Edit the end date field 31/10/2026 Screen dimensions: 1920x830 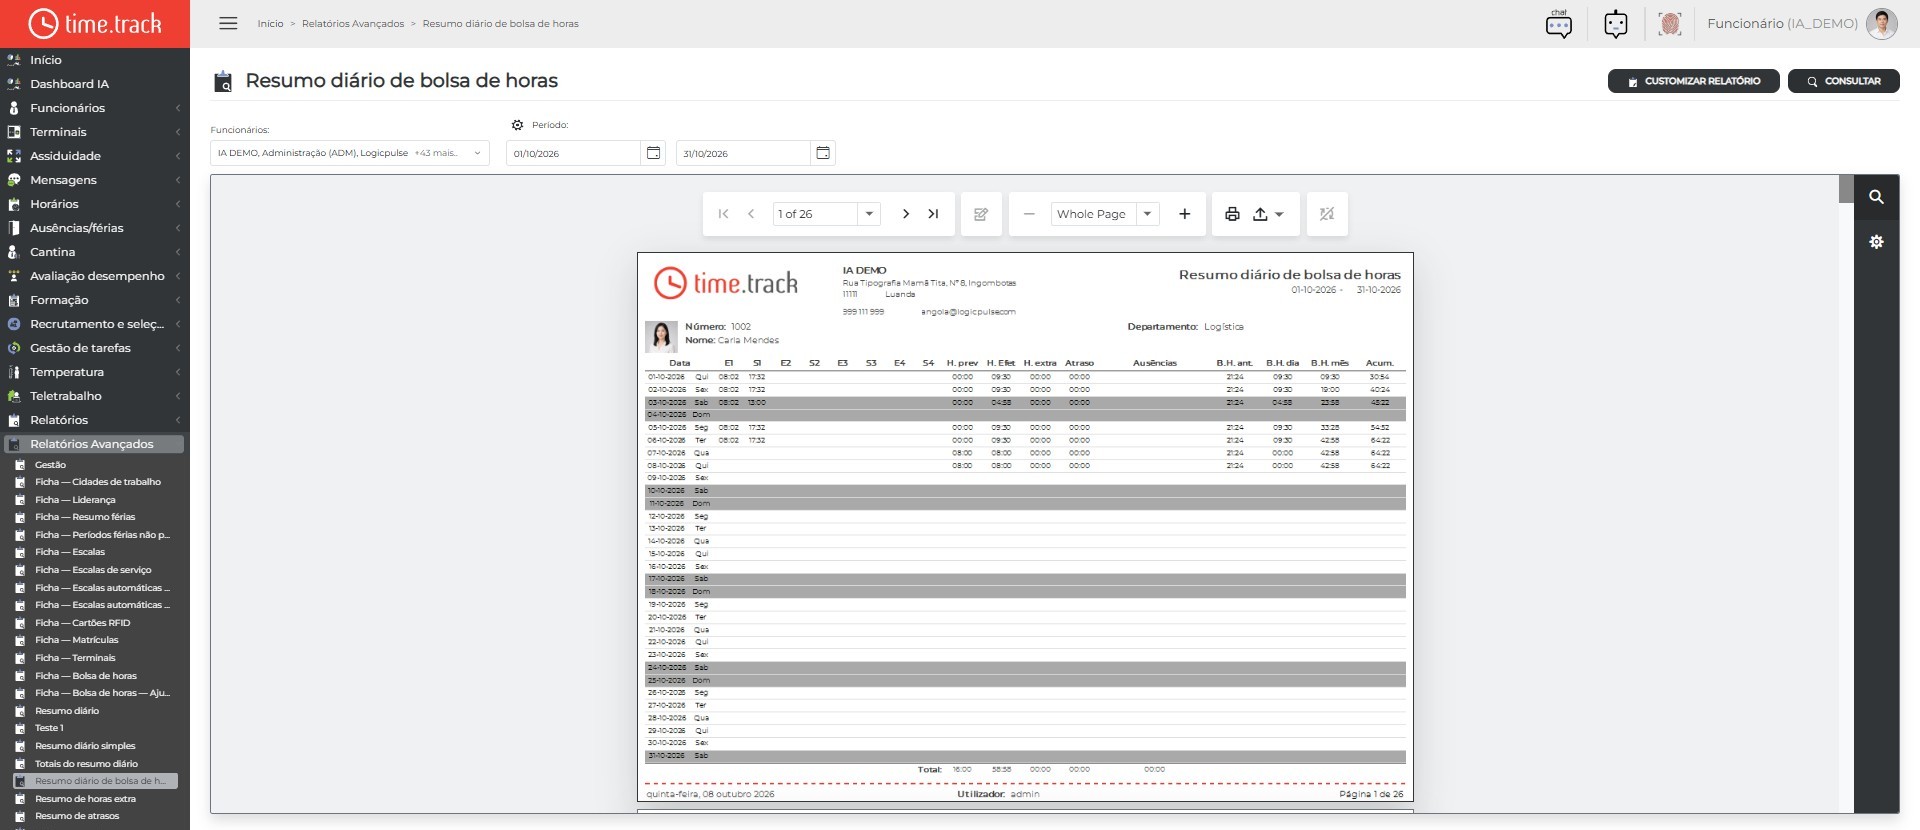click(743, 153)
